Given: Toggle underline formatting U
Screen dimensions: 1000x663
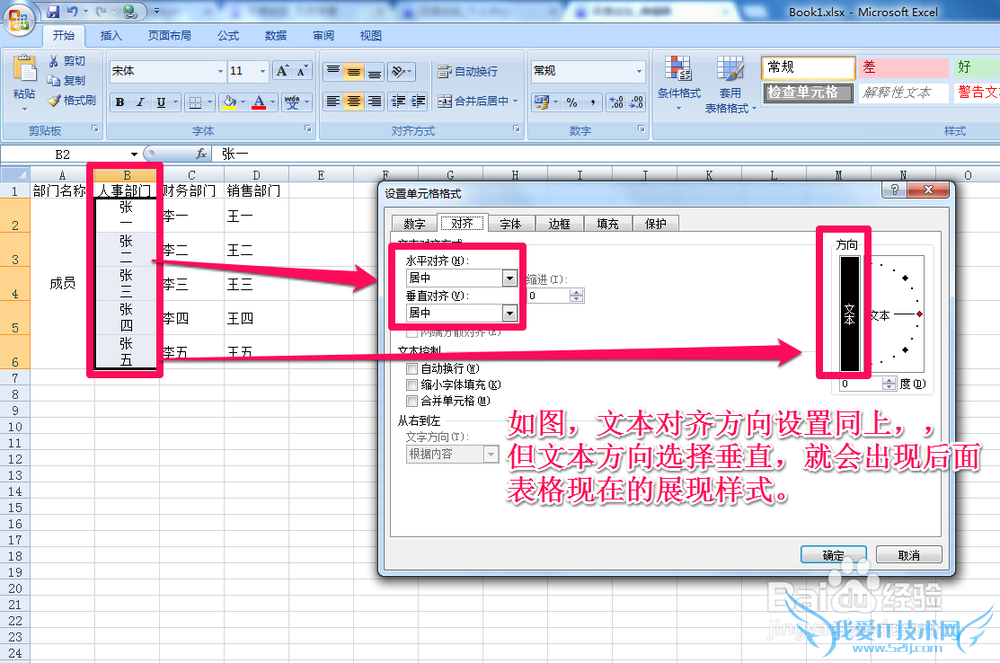Looking at the screenshot, I should 161,102.
